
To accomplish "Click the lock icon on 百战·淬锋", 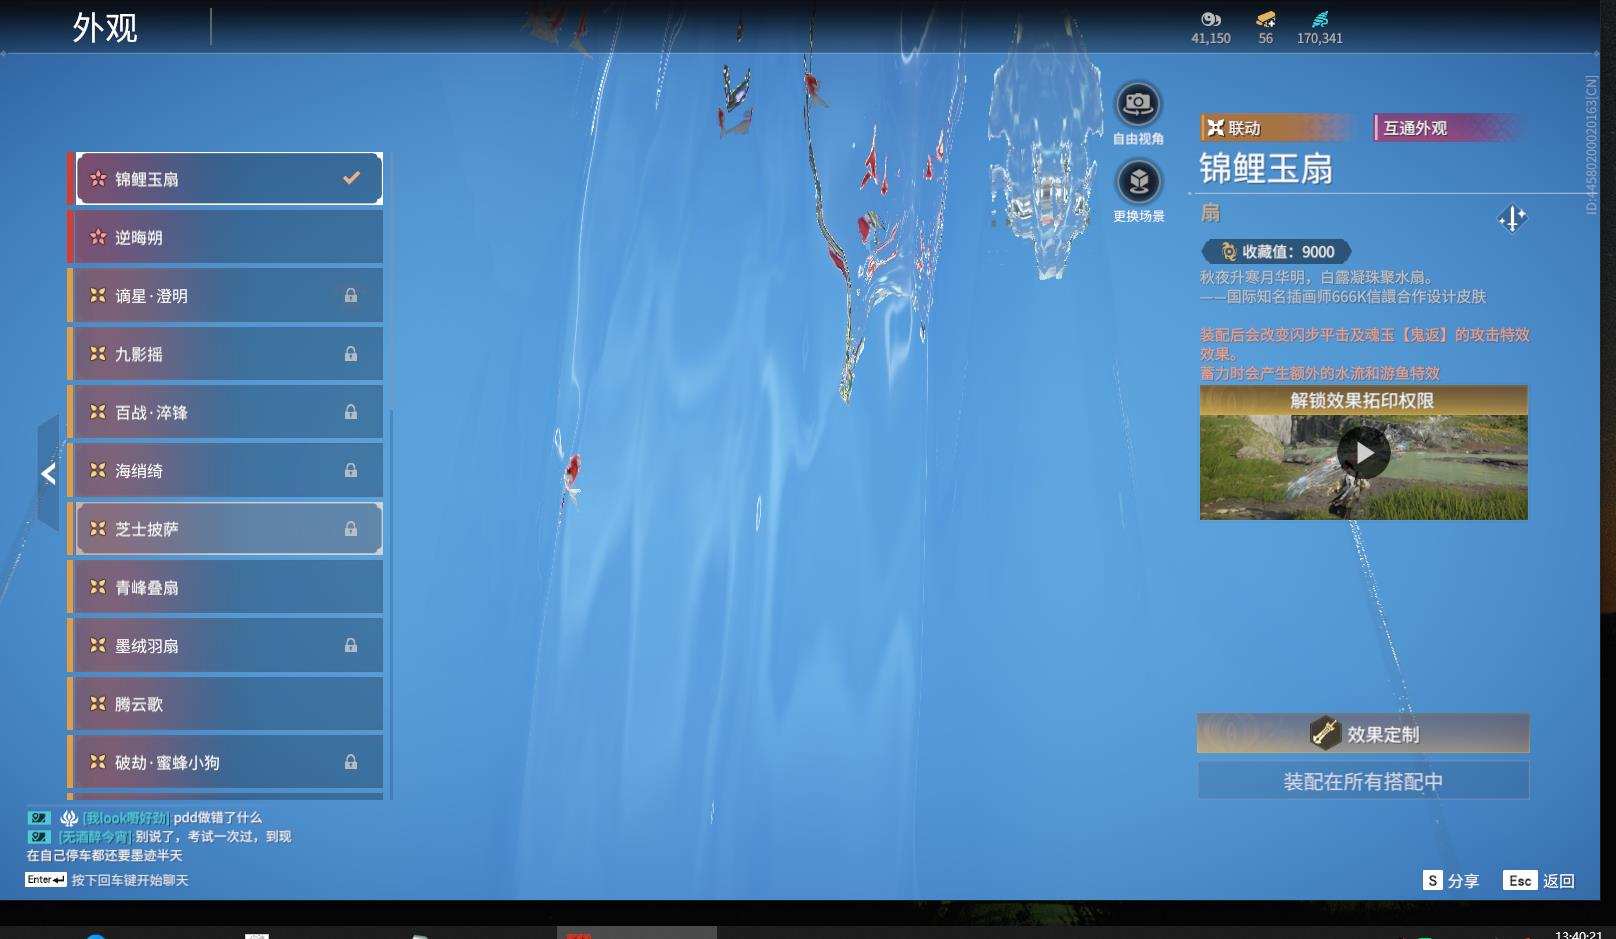I will (x=351, y=412).
